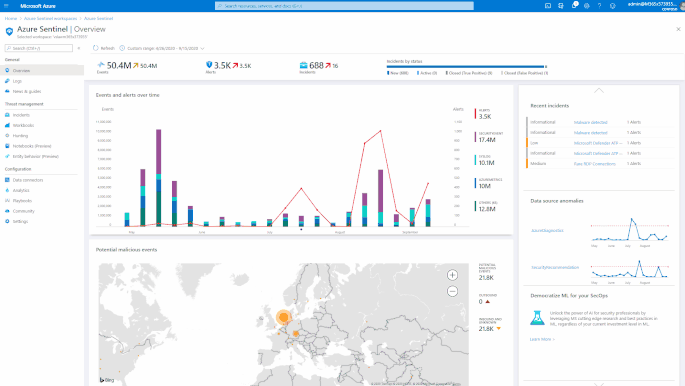Zoom in on the malicious events map
The height and width of the screenshot is (386, 685).
pyautogui.click(x=452, y=275)
